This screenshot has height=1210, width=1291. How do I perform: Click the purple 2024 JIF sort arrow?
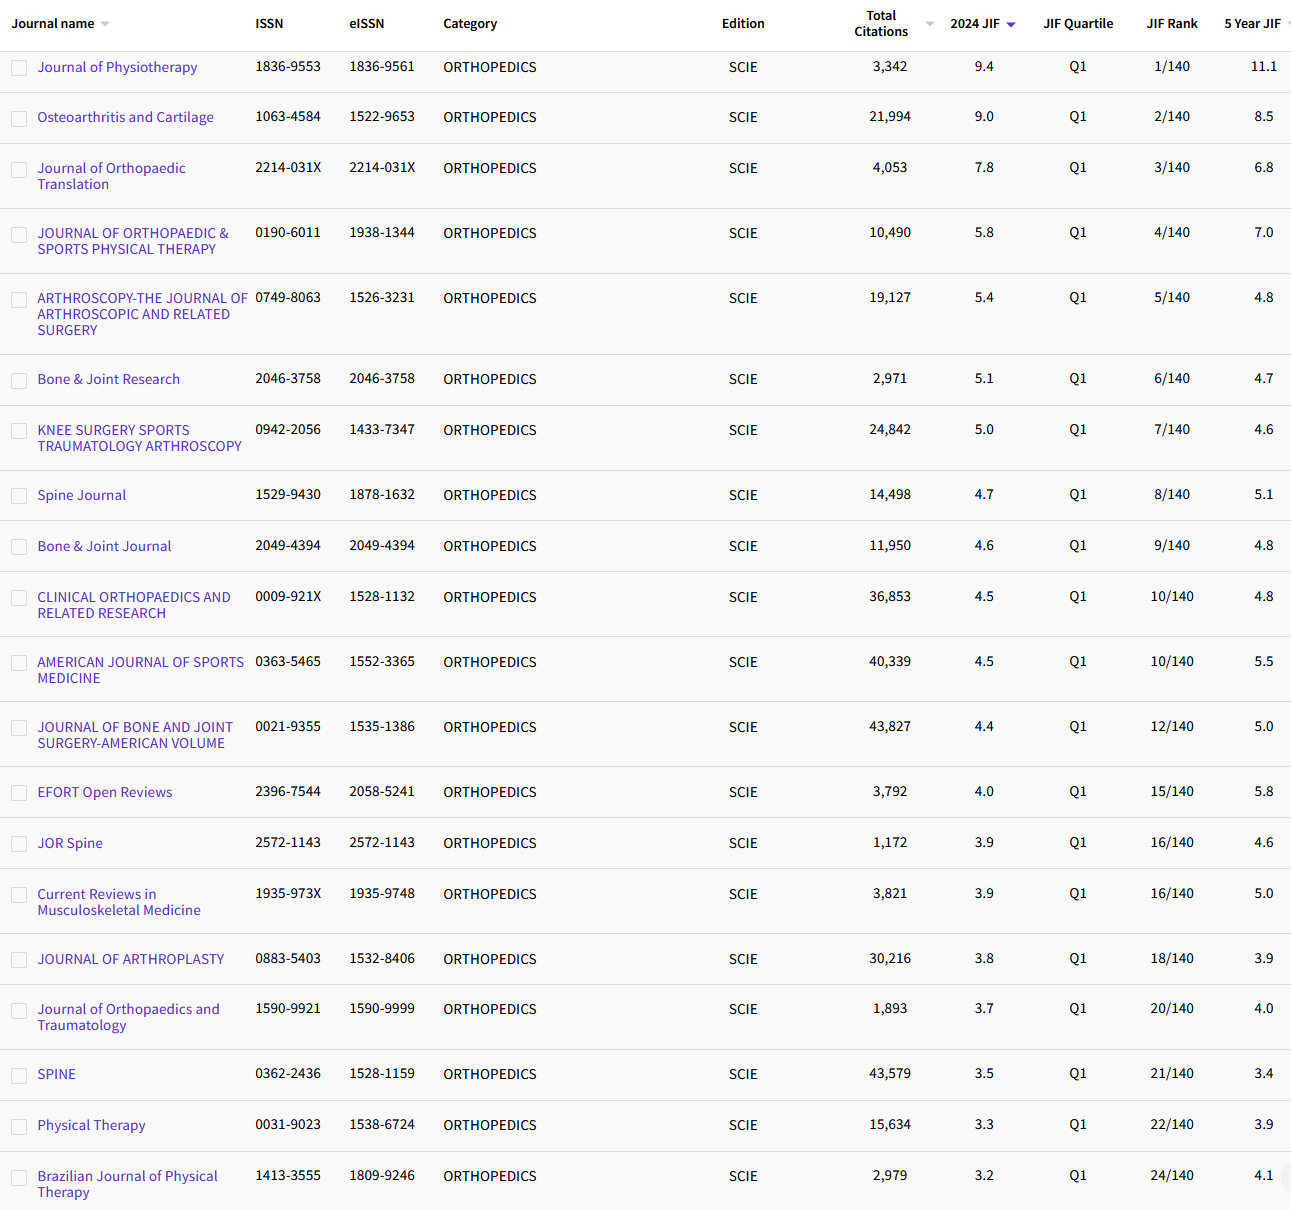click(1010, 25)
